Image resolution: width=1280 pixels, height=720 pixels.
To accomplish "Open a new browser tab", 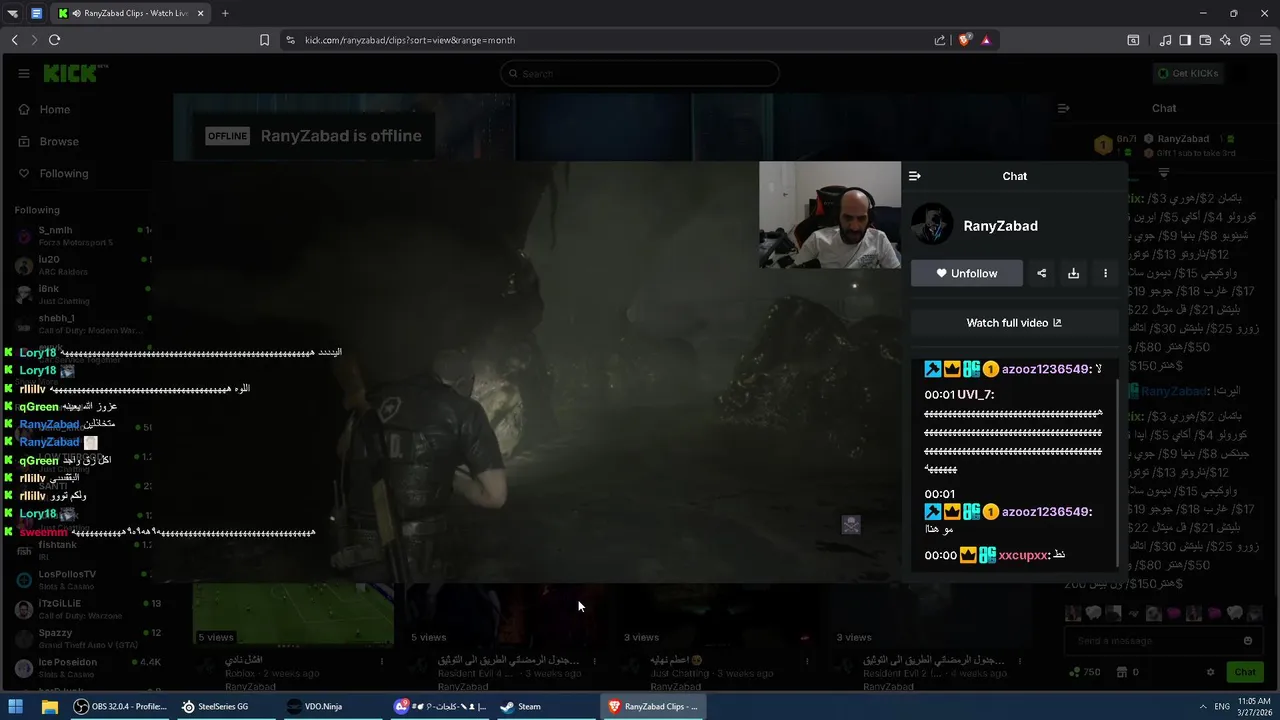I will tap(225, 13).
